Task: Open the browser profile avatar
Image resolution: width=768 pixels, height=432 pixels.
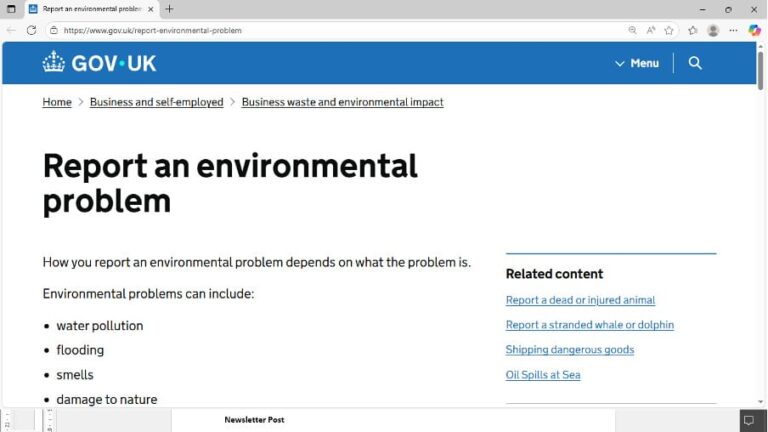Action: pyautogui.click(x=713, y=30)
